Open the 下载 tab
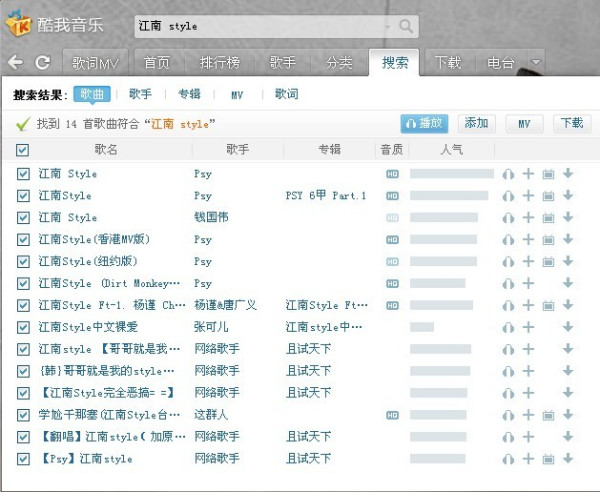This screenshot has height=492, width=600. coord(448,62)
